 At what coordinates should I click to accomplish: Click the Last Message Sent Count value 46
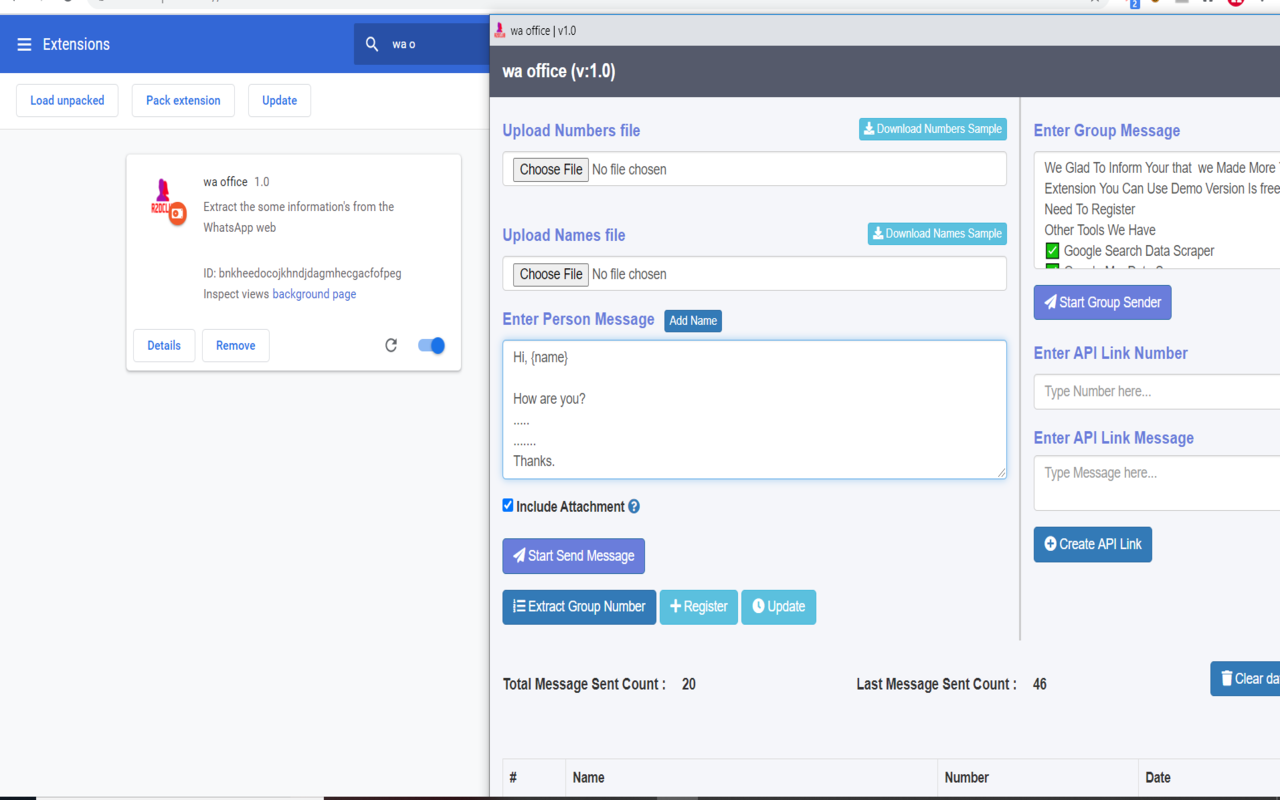pos(1040,685)
